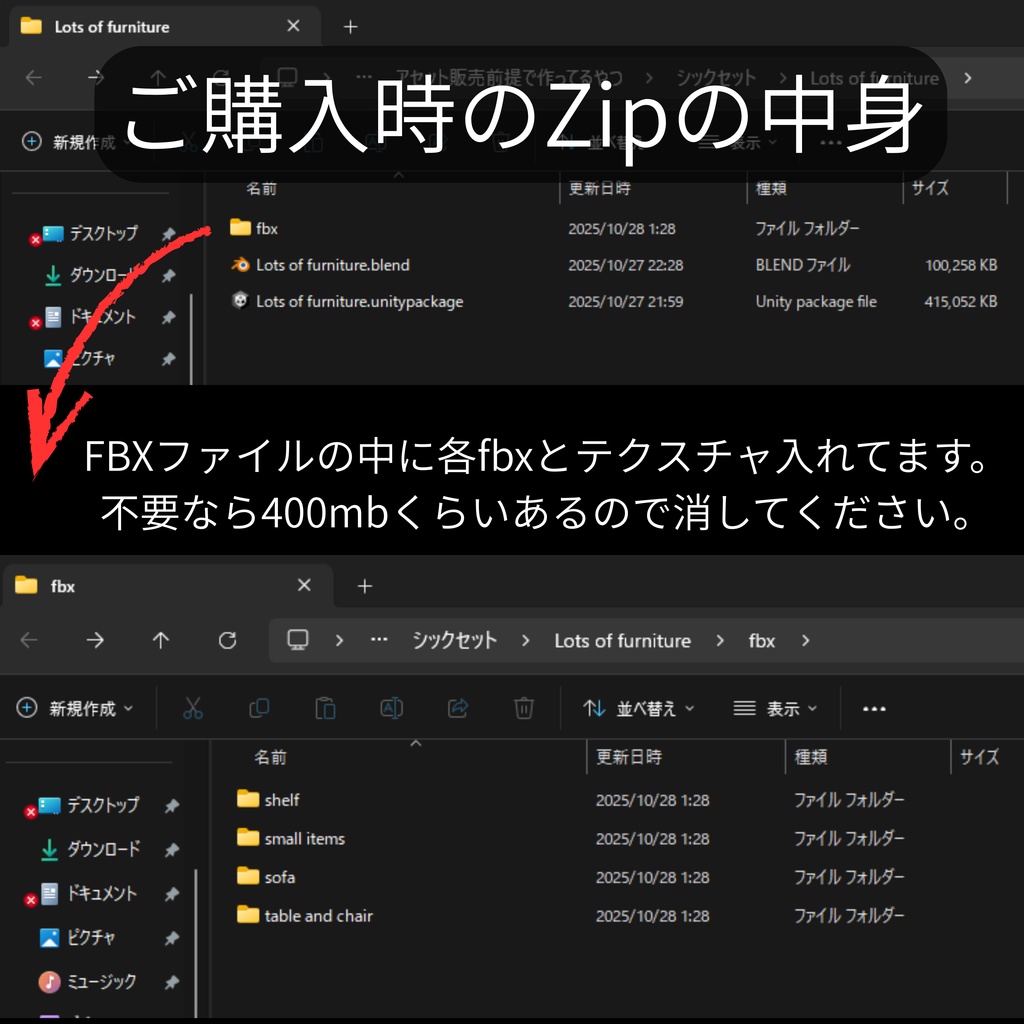Click the Paste clipboard icon in fbx window
This screenshot has width=1024, height=1024.
pos(325,708)
